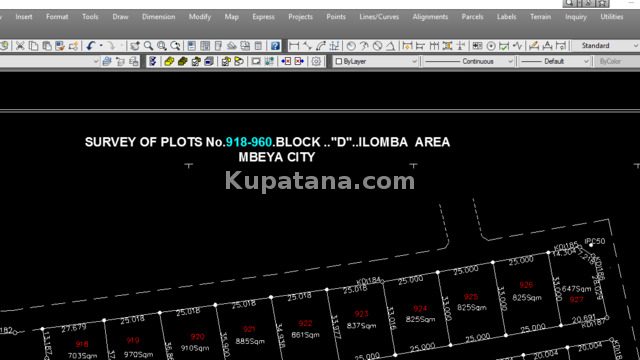Click the Center mark dimension icon
640x360 pixels.
pos(491,46)
